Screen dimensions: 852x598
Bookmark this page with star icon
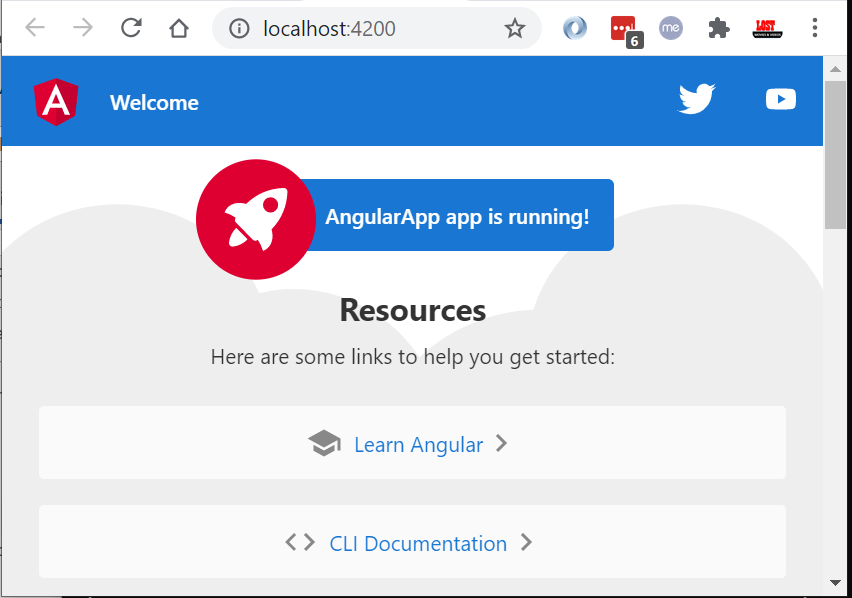515,29
